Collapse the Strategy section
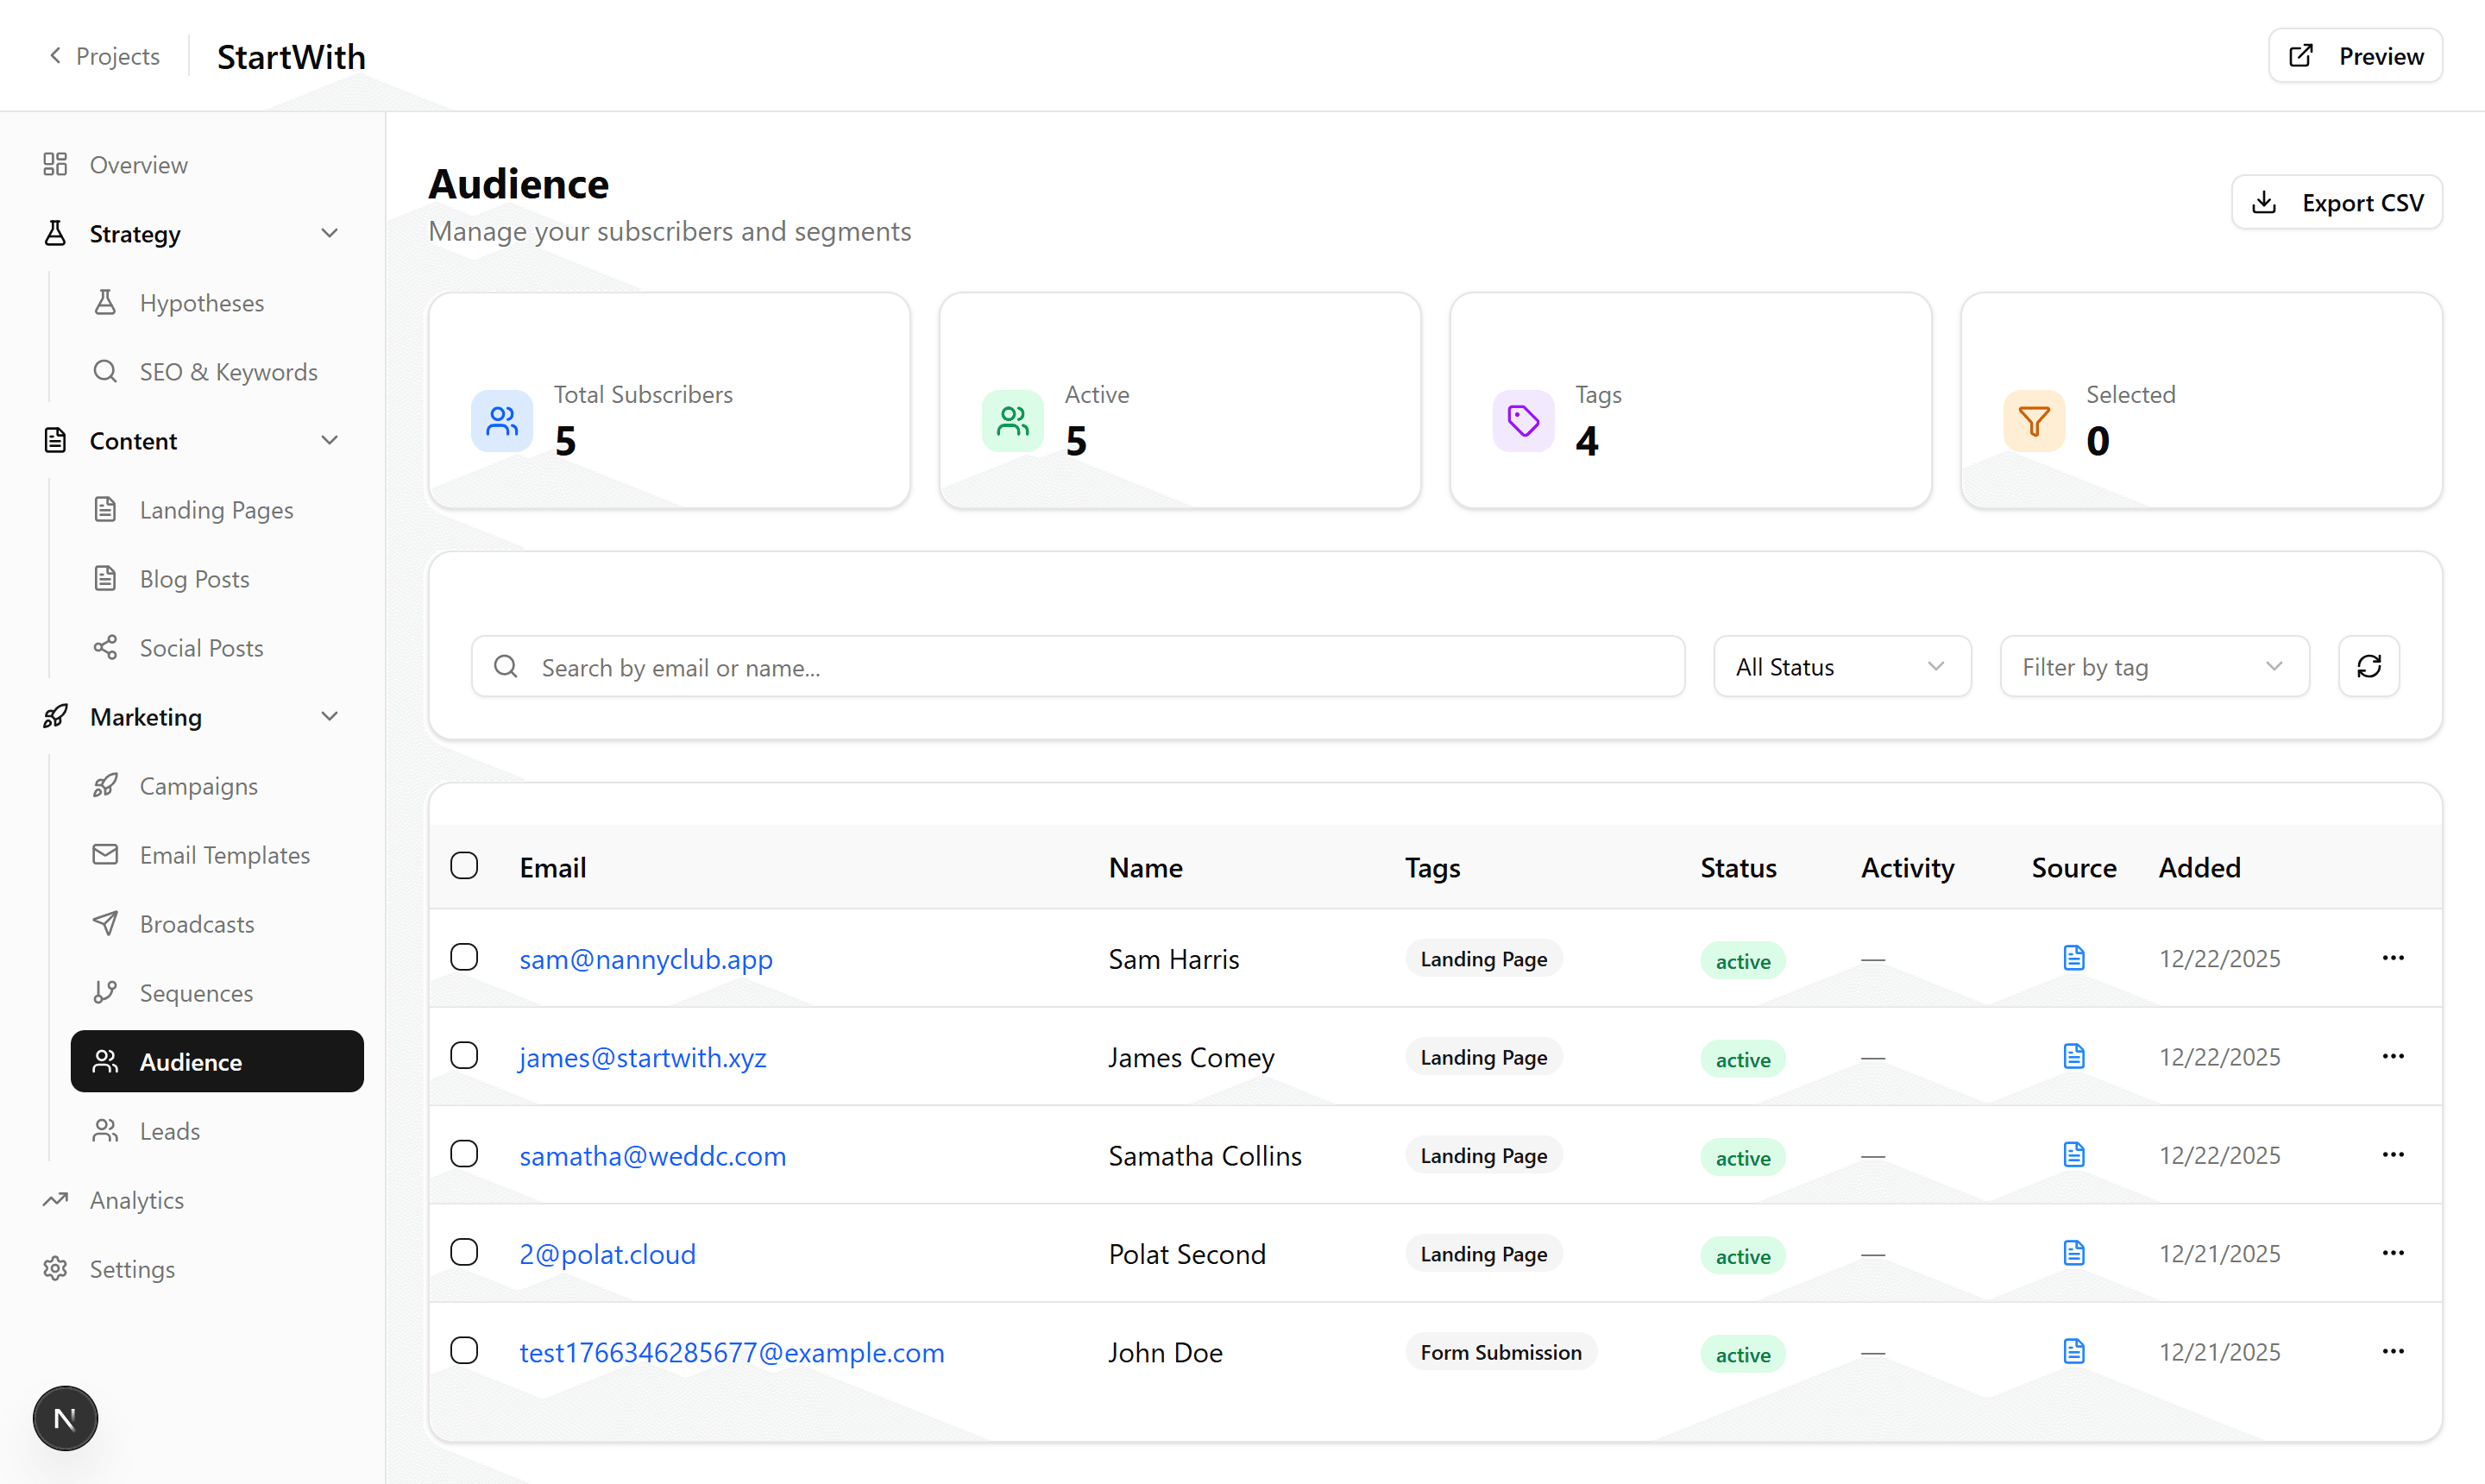The height and width of the screenshot is (1484, 2485). [330, 233]
